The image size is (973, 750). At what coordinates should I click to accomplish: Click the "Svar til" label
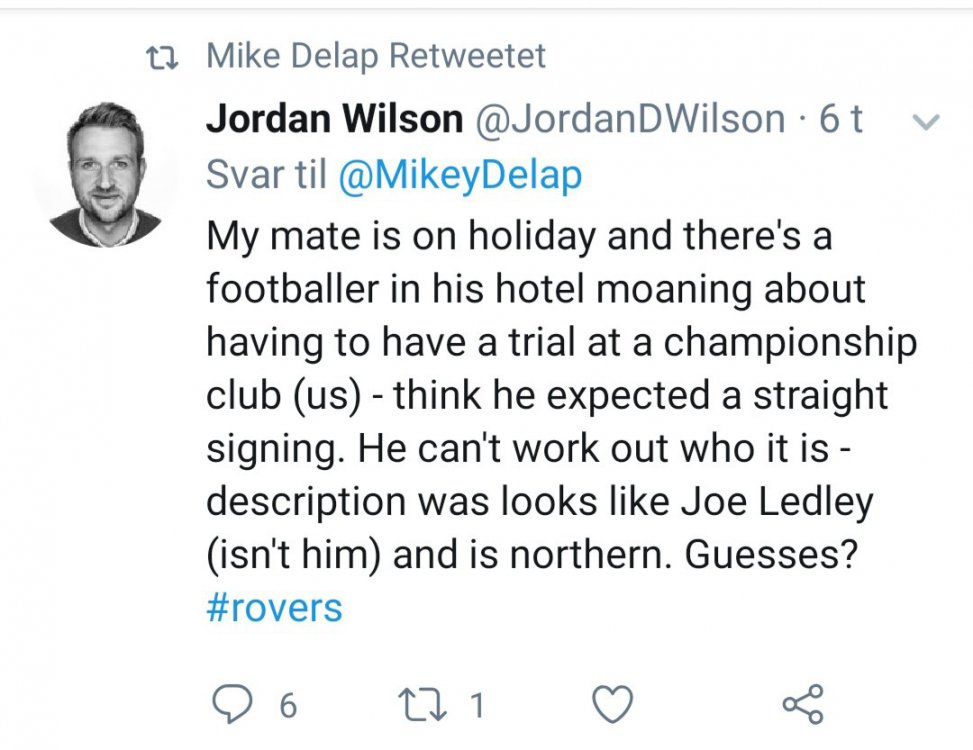[x=266, y=176]
